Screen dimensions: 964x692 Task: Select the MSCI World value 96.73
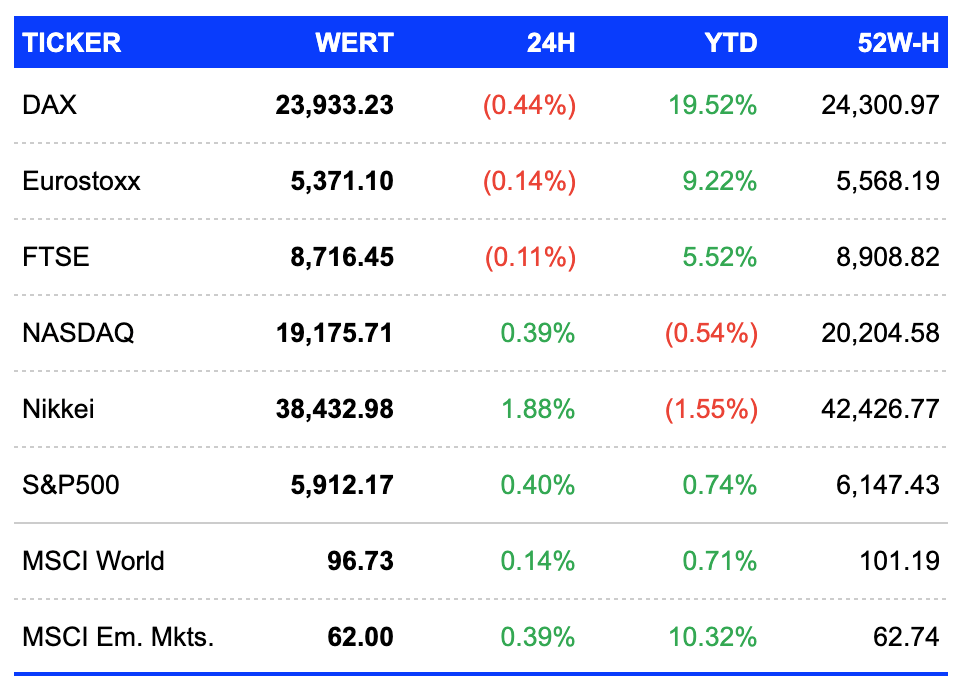(x=360, y=561)
